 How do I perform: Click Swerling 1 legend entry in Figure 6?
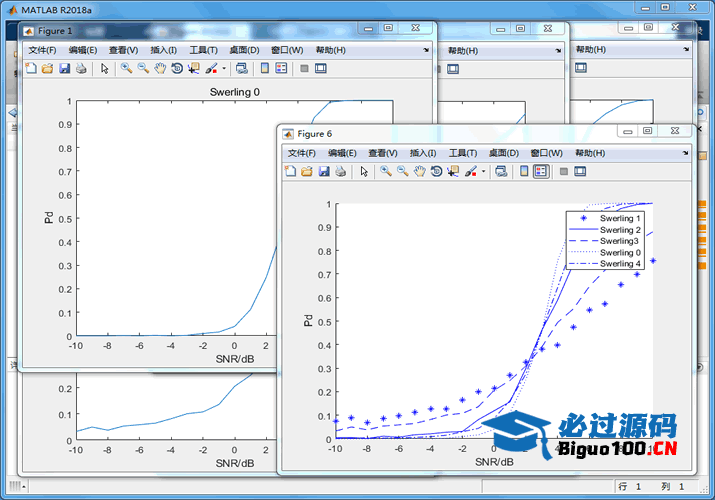(x=604, y=218)
